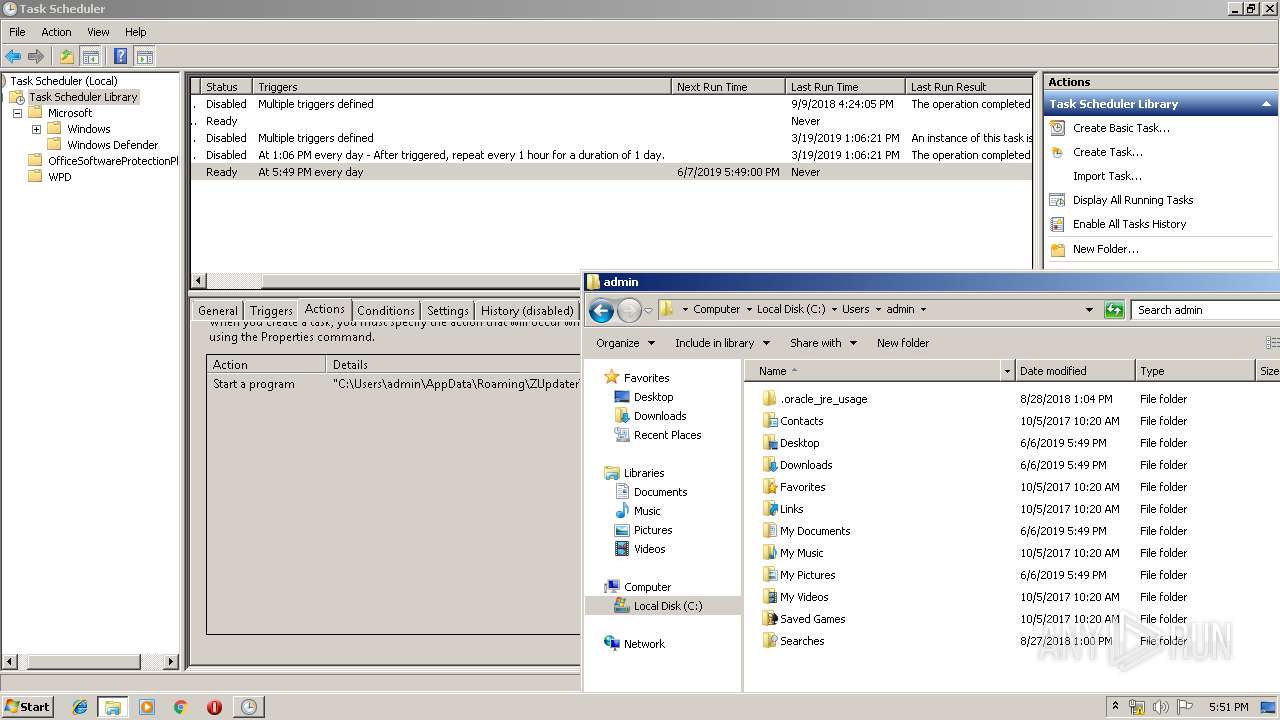Open the Organize dropdown in Explorer
The height and width of the screenshot is (720, 1280).
(625, 343)
